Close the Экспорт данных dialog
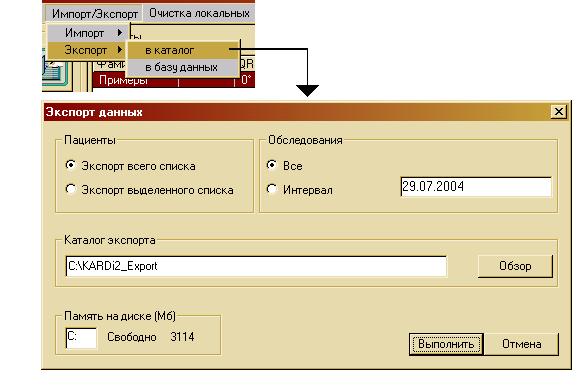579x389 pixels. tap(559, 112)
